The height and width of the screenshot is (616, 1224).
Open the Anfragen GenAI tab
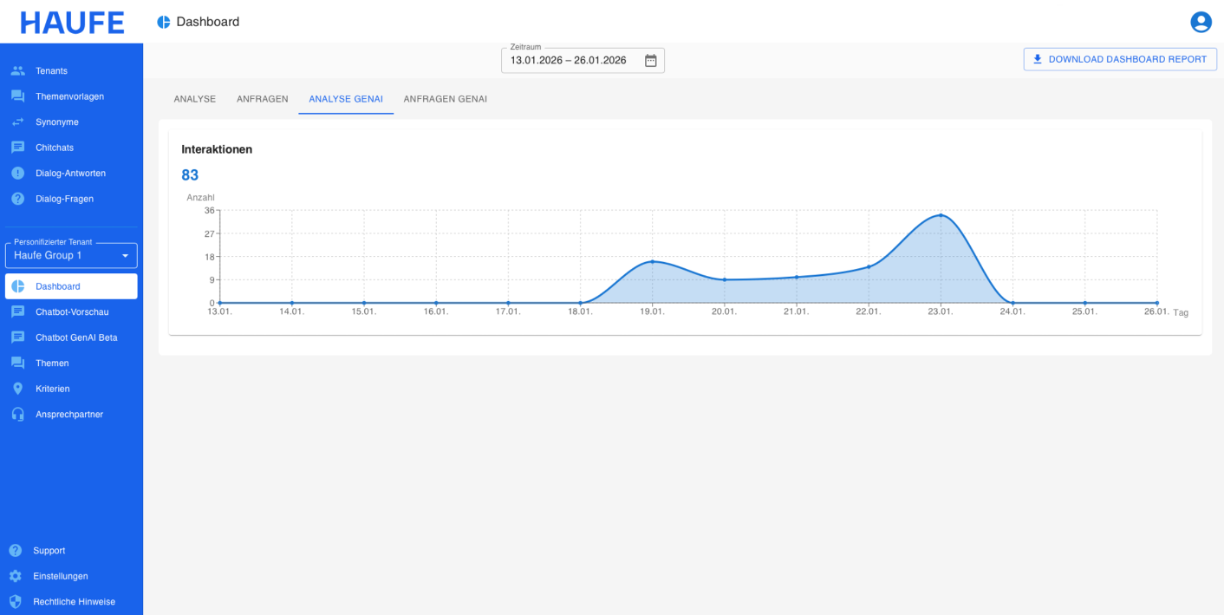point(445,99)
